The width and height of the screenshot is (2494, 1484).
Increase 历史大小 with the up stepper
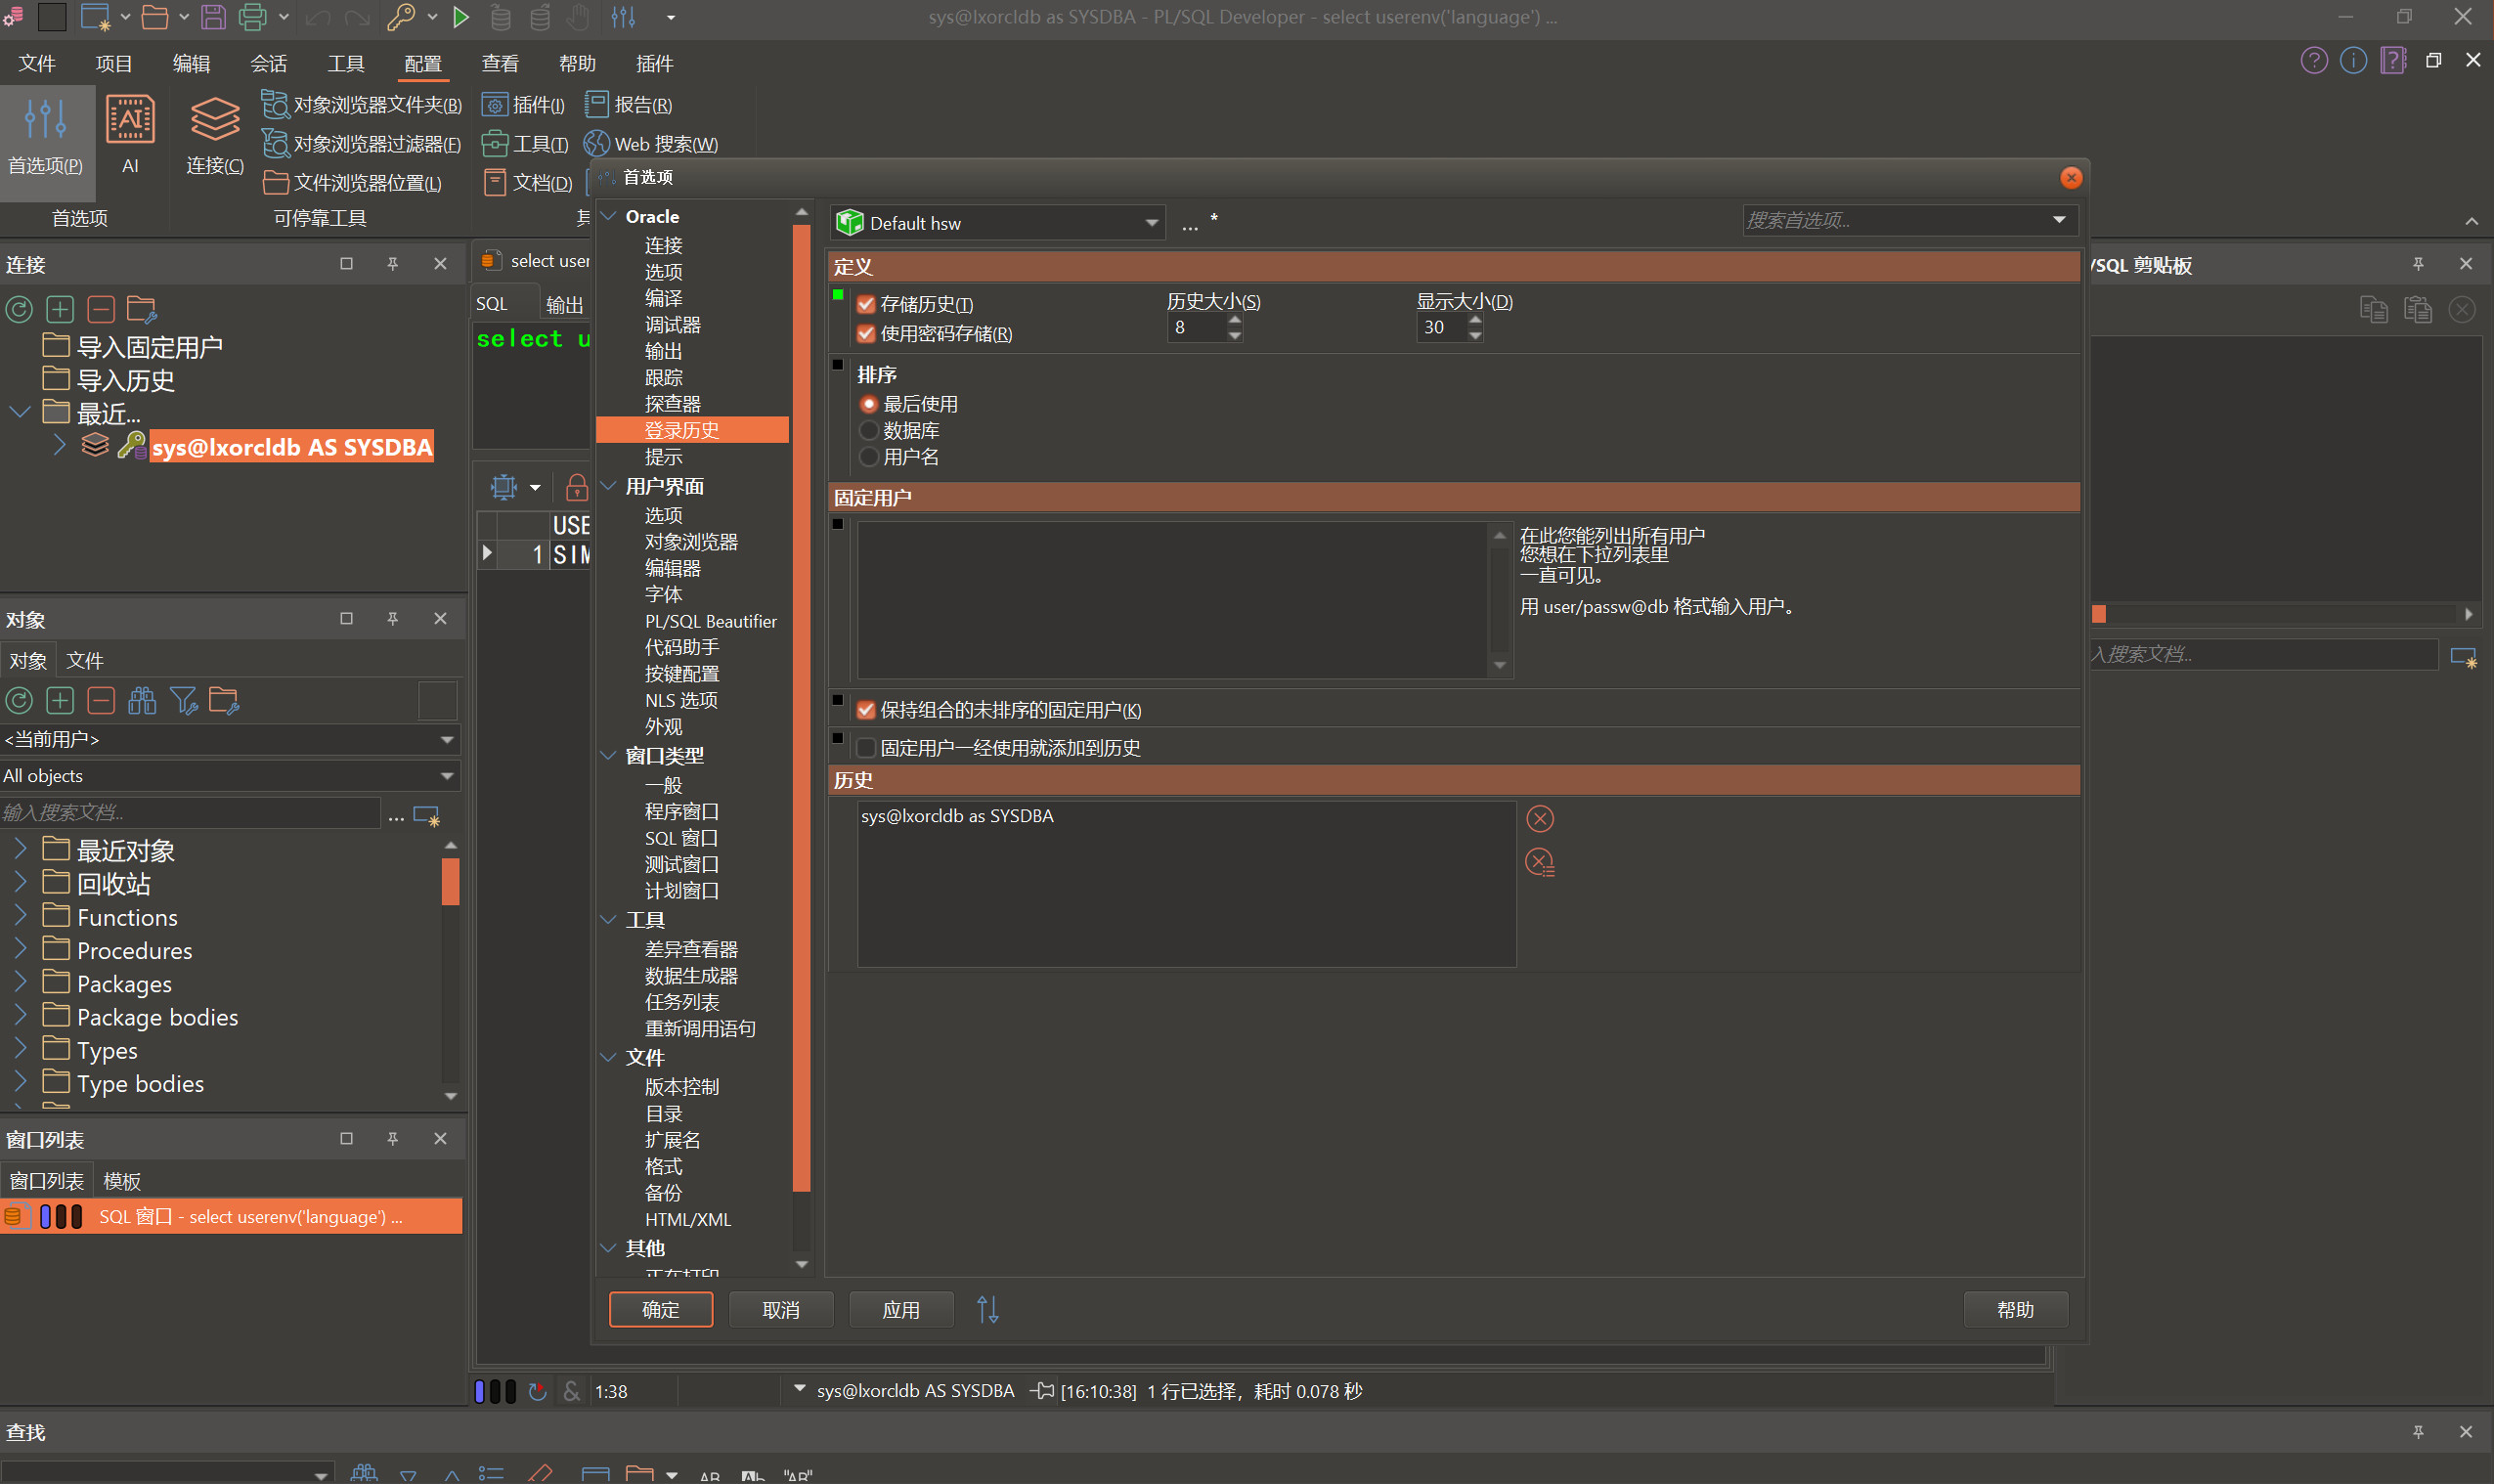click(1235, 320)
